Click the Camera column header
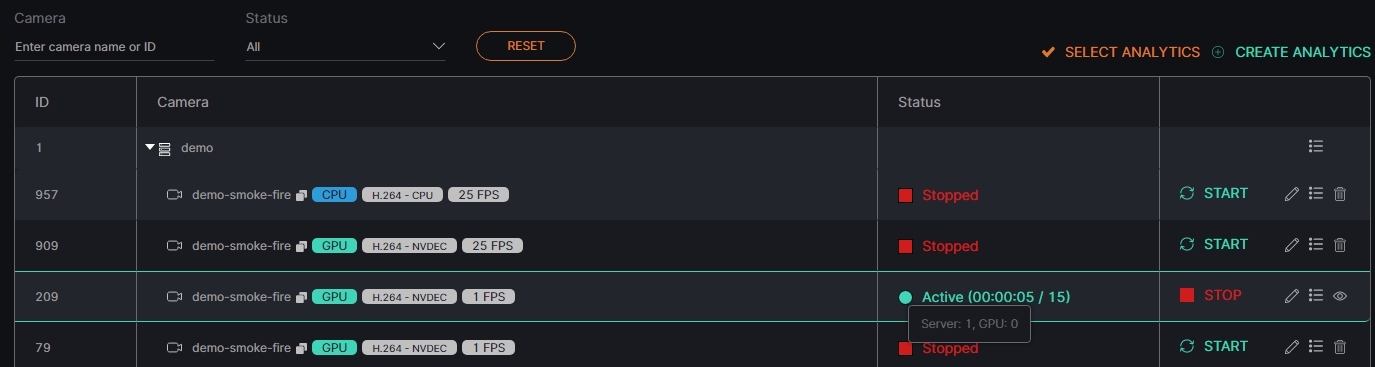1375x367 pixels. tap(183, 102)
